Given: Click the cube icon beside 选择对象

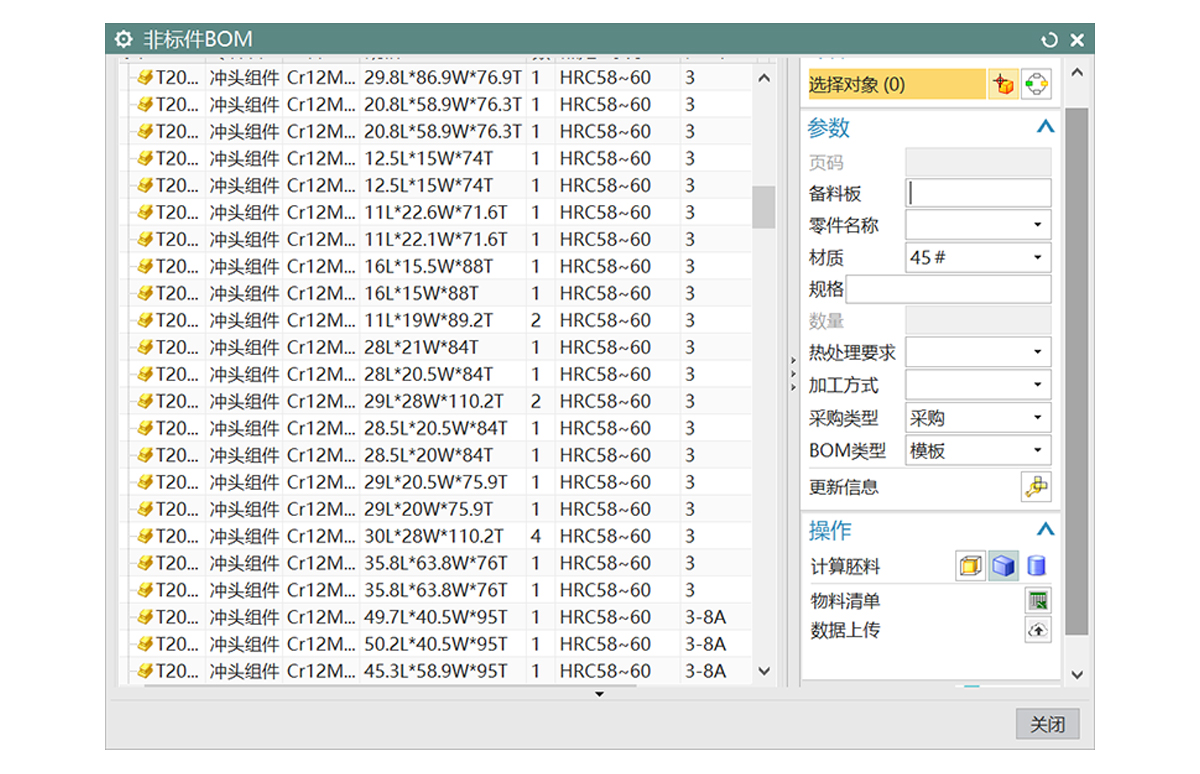Looking at the screenshot, I should coord(1003,85).
